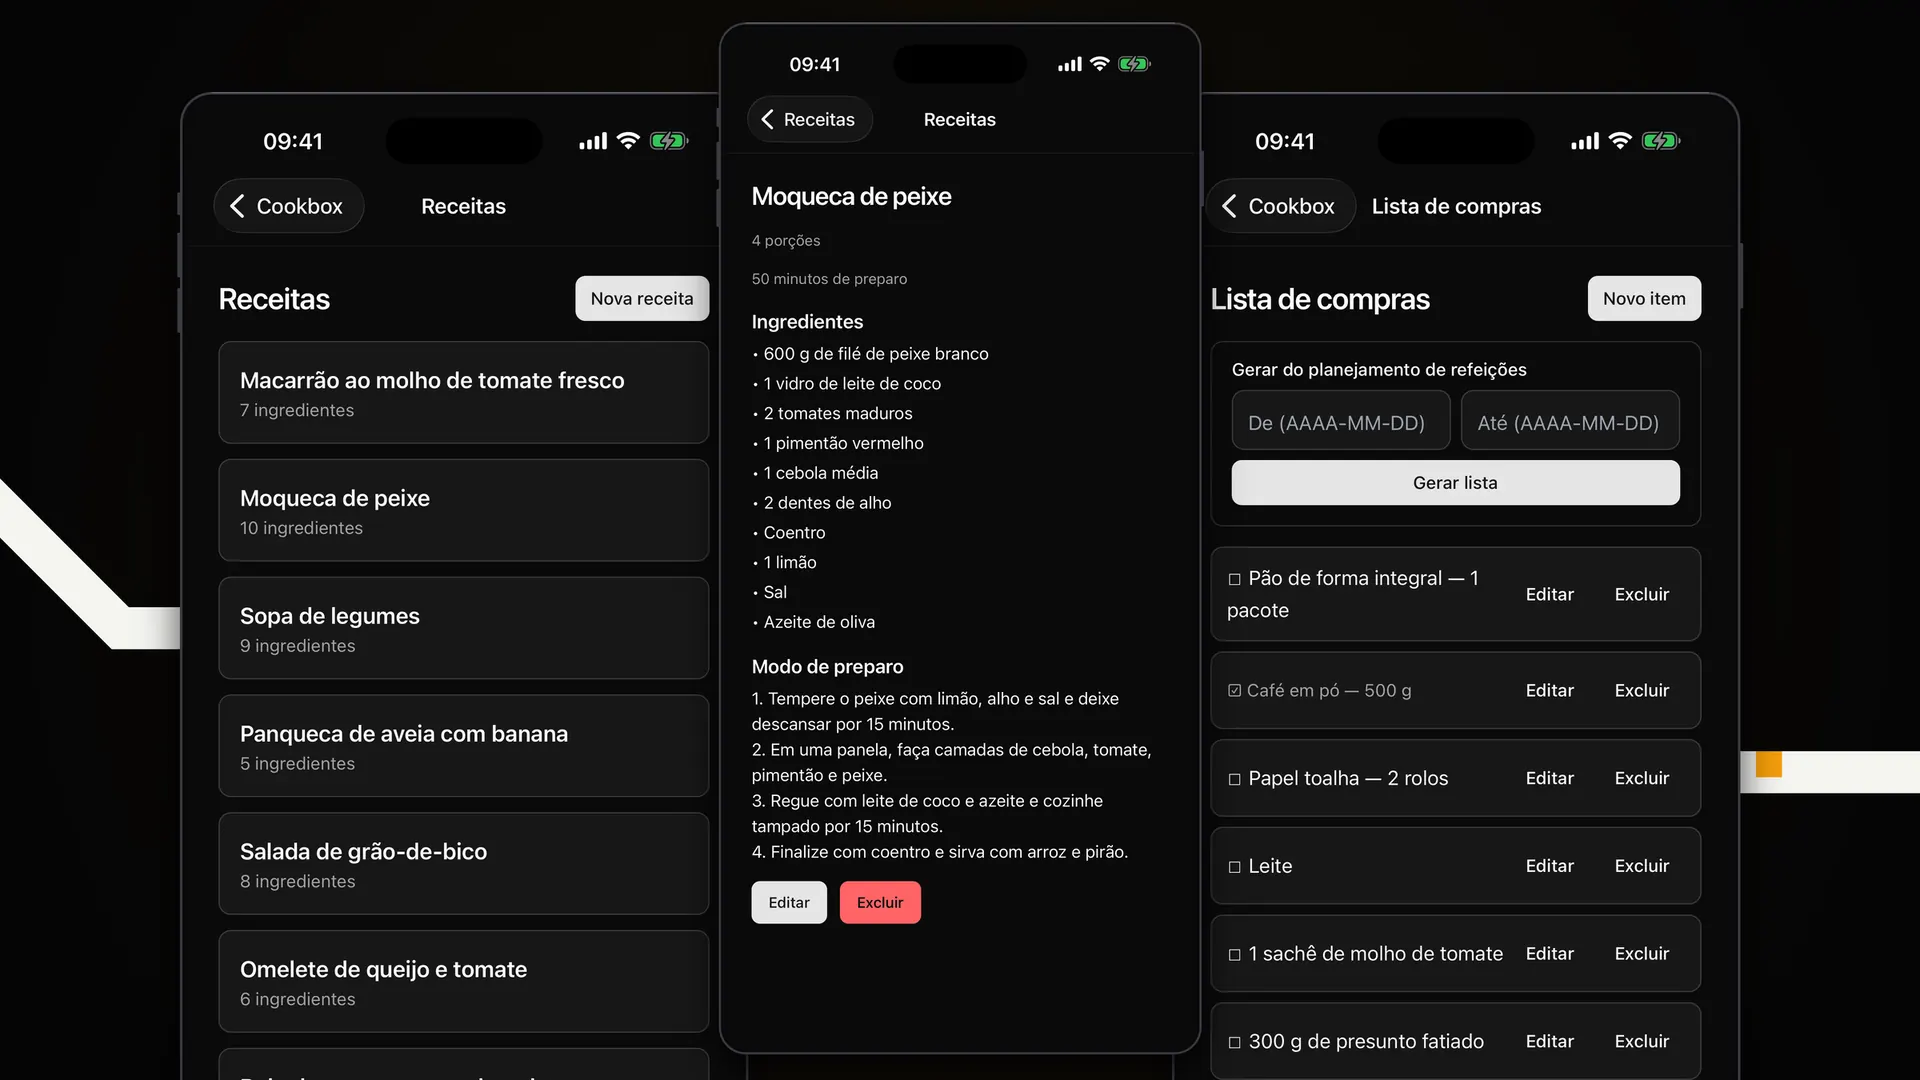
Task: Tap the signal bars icon on the Lista de compras phone
Action: point(1585,142)
